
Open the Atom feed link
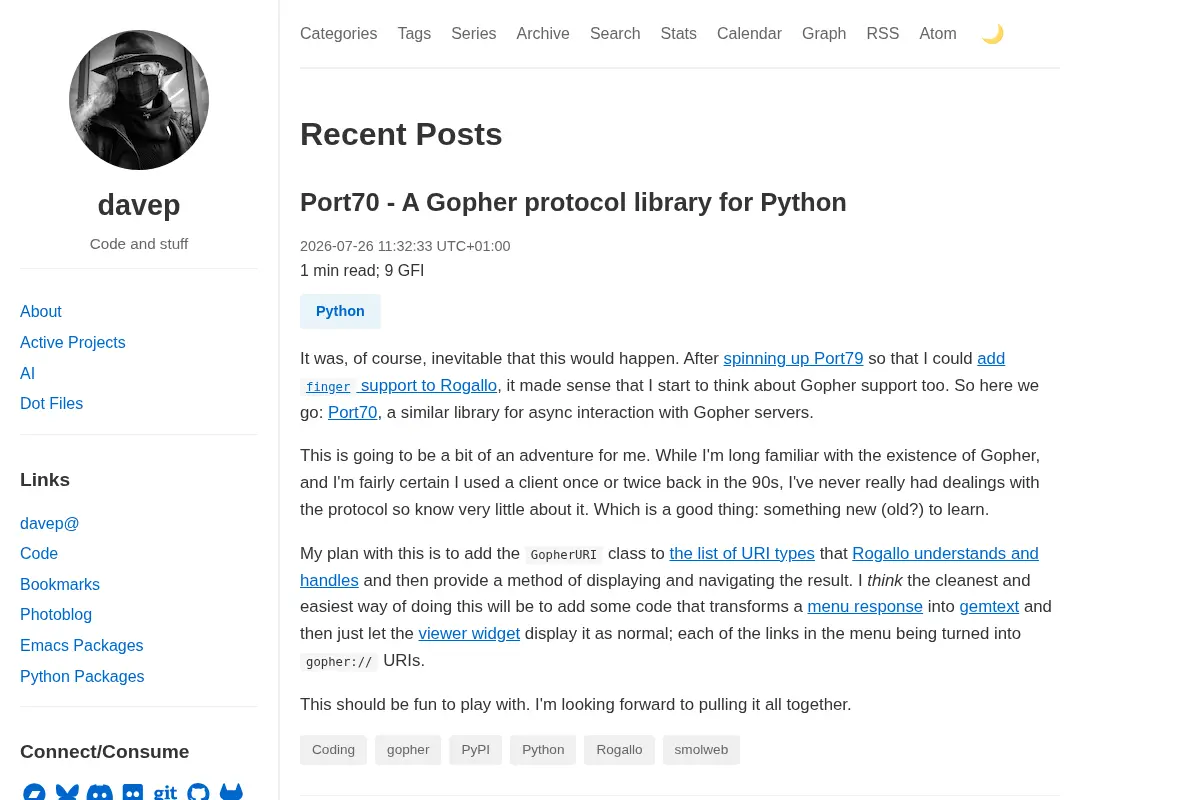click(938, 34)
